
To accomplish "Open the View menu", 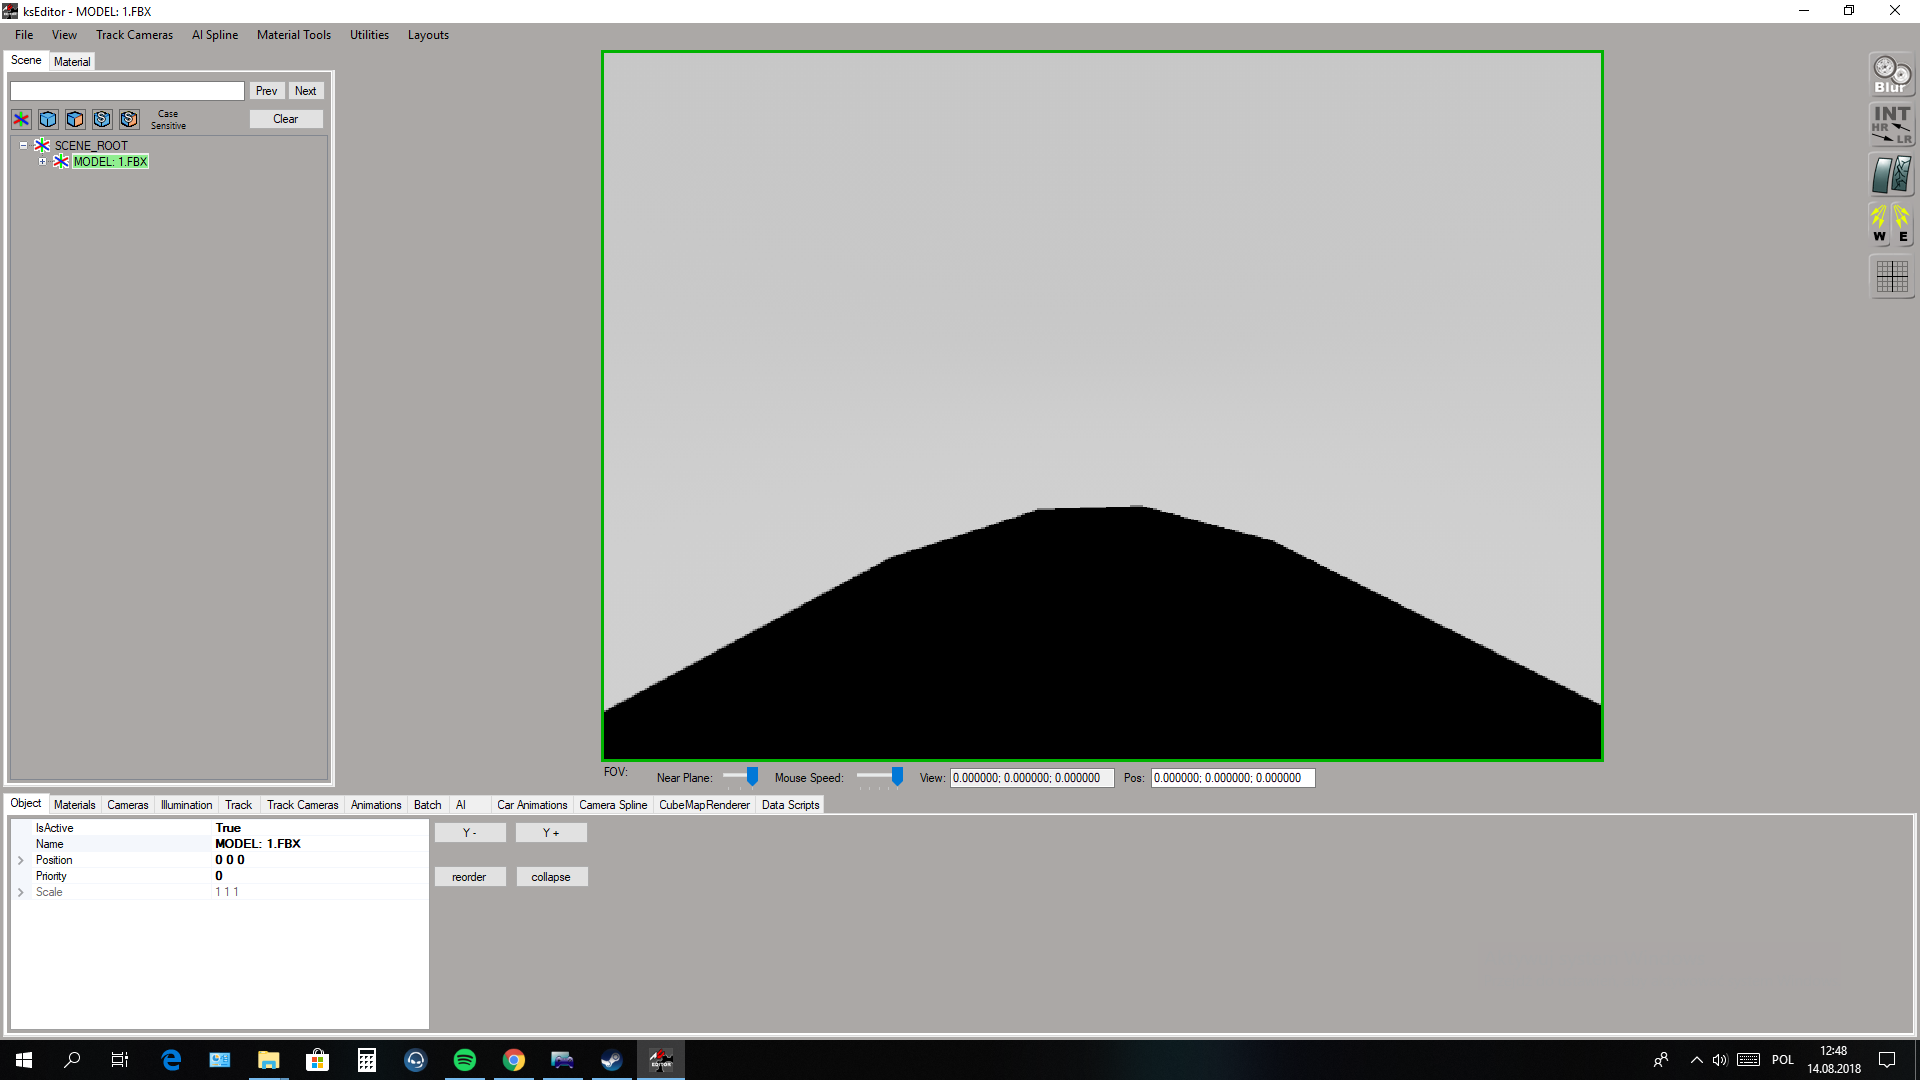I will [64, 35].
